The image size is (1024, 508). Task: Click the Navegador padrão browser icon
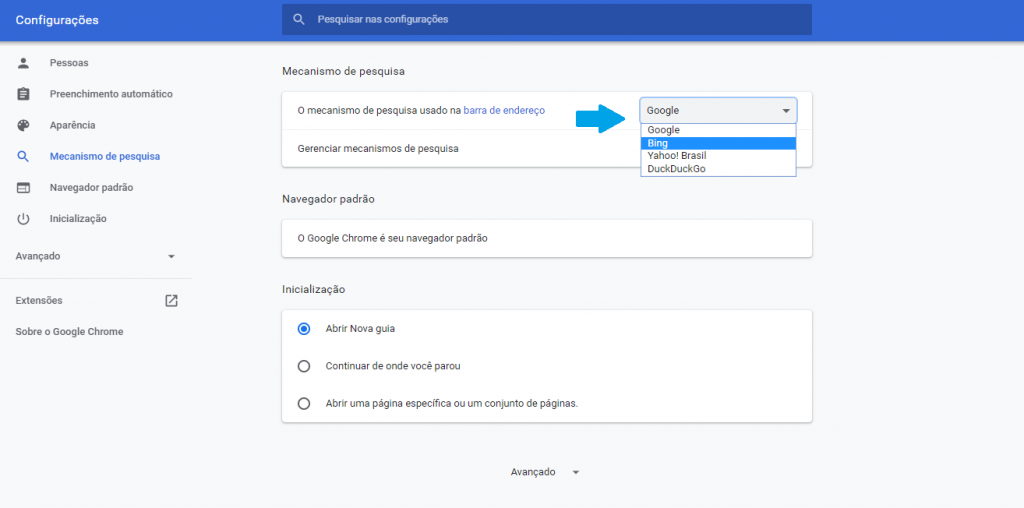point(24,187)
